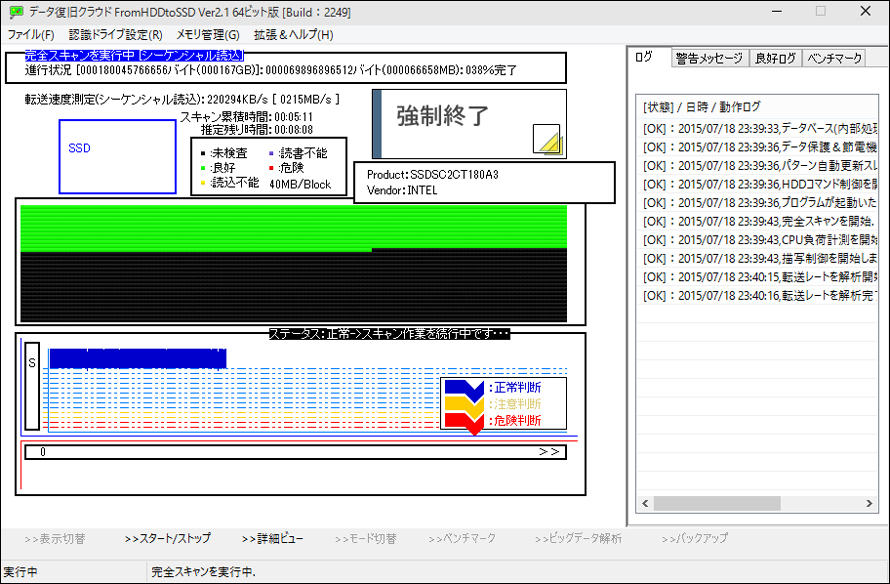This screenshot has width=890, height=584.
Task: Click the 転送速度測定 speed line
Action: coord(182,99)
